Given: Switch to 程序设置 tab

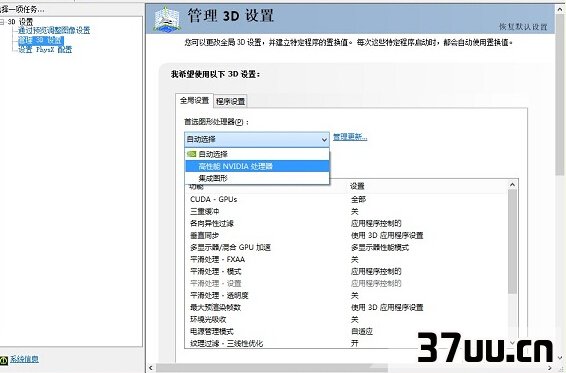Looking at the screenshot, I should point(231,101).
